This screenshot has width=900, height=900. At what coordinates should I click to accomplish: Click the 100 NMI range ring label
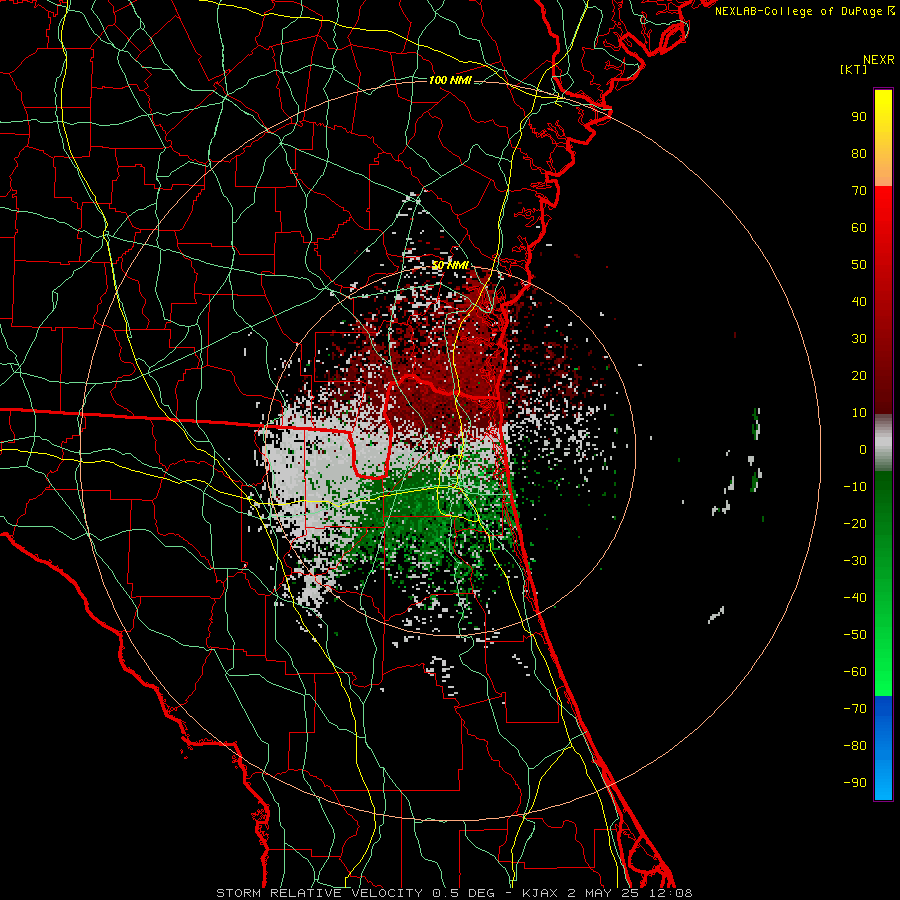pyautogui.click(x=450, y=80)
